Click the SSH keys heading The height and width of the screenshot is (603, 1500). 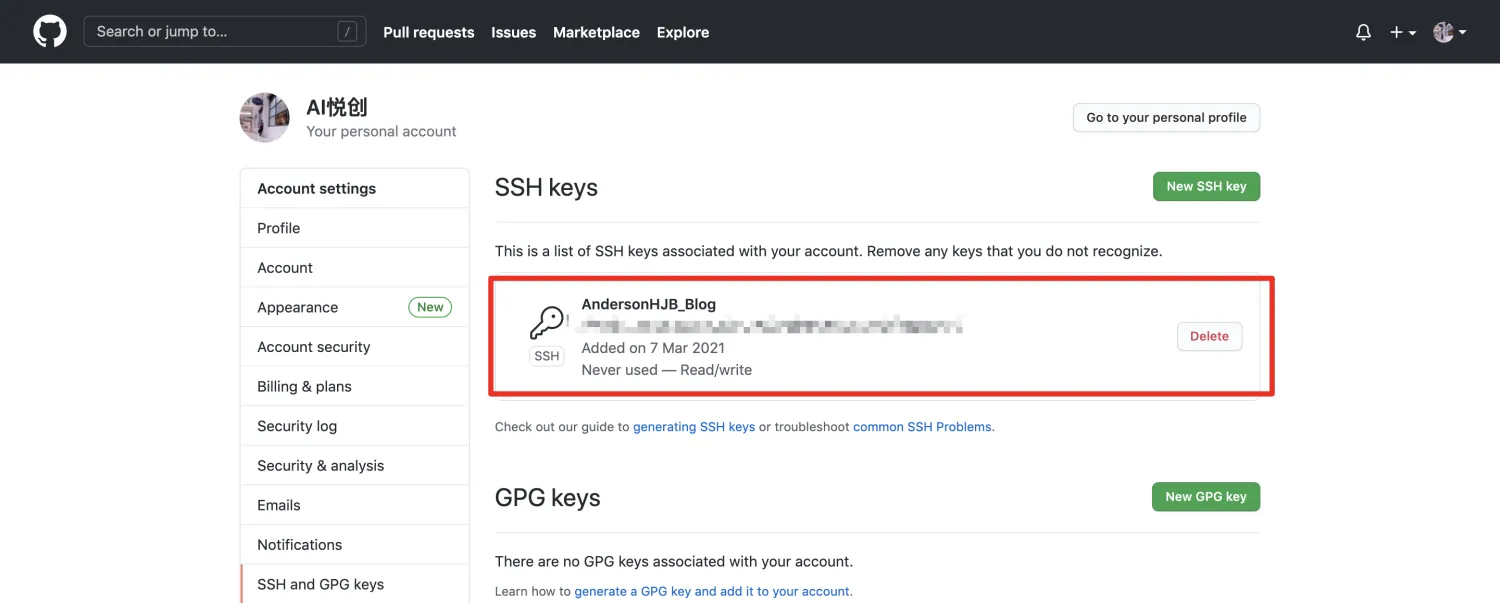pos(546,188)
